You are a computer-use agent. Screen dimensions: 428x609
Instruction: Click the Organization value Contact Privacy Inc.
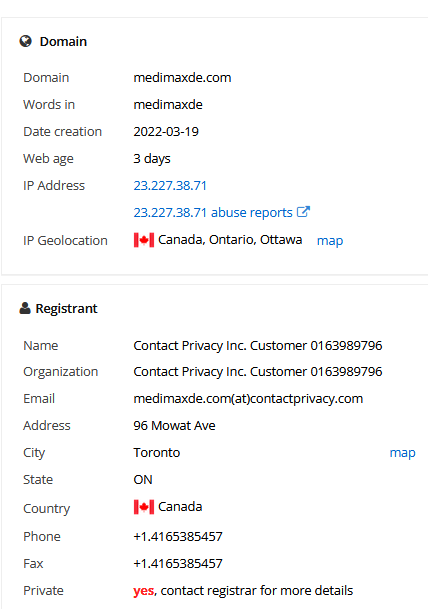coord(258,372)
